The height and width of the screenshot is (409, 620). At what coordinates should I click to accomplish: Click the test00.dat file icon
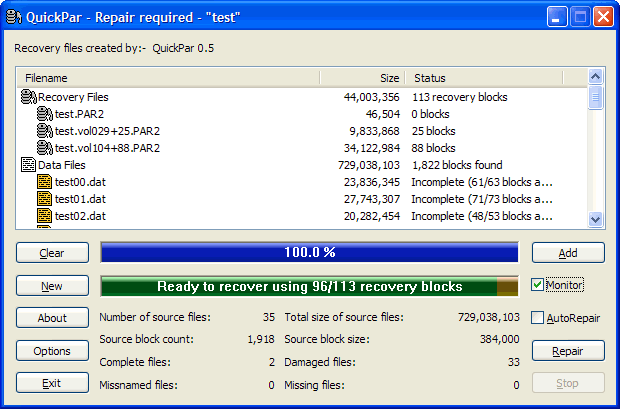[44, 182]
